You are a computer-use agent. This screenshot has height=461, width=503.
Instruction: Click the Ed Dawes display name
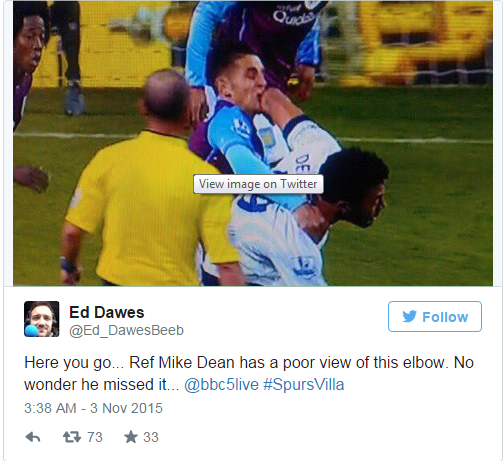click(107, 312)
